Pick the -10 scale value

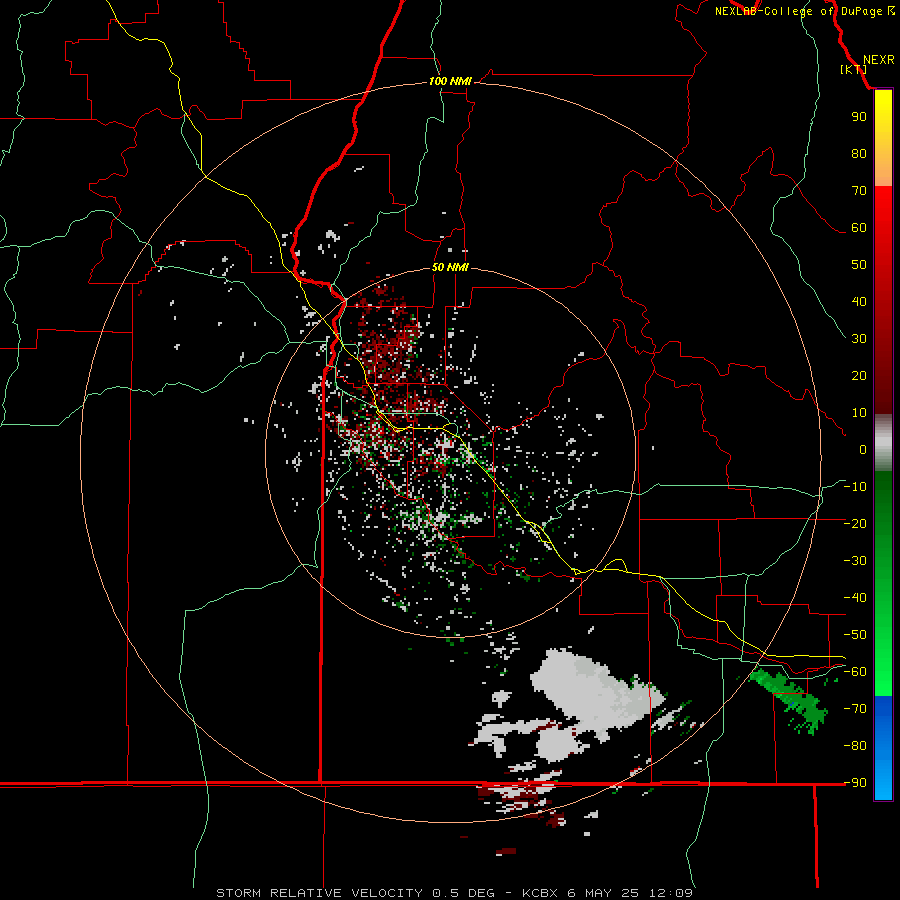855,487
